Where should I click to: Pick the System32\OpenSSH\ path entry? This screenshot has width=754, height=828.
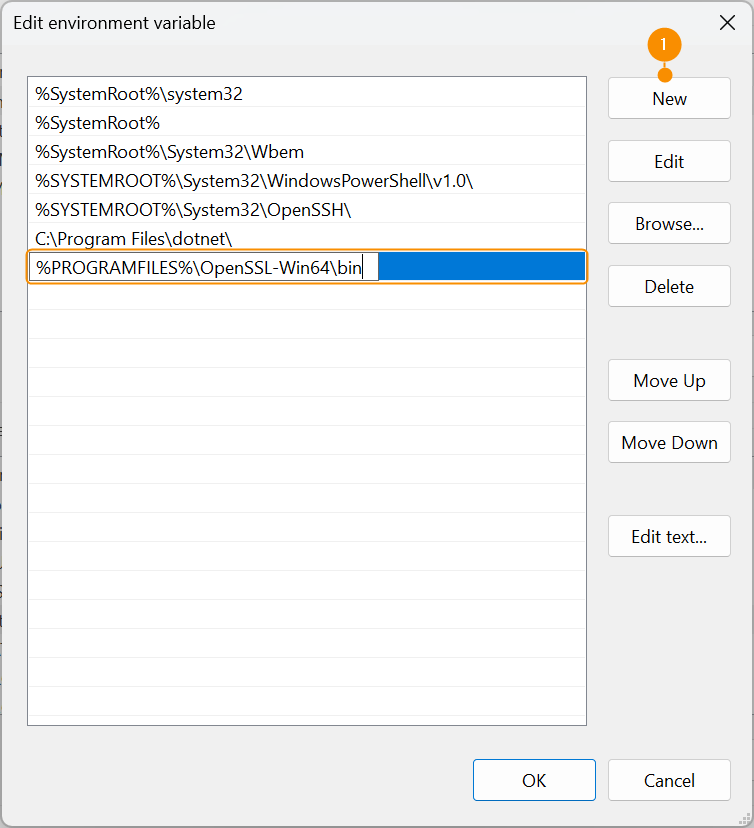pyautogui.click(x=193, y=210)
